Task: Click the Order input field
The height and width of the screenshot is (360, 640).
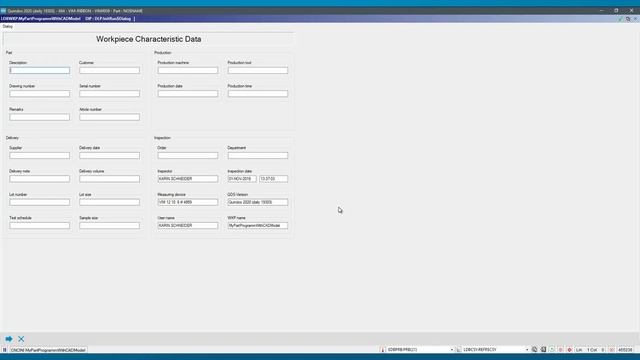Action: coord(188,156)
